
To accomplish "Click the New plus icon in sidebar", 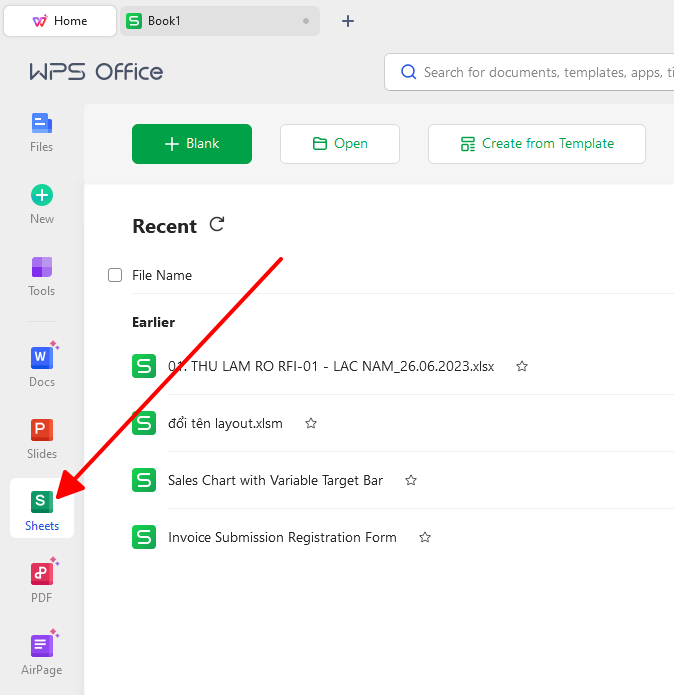I will coord(42,195).
